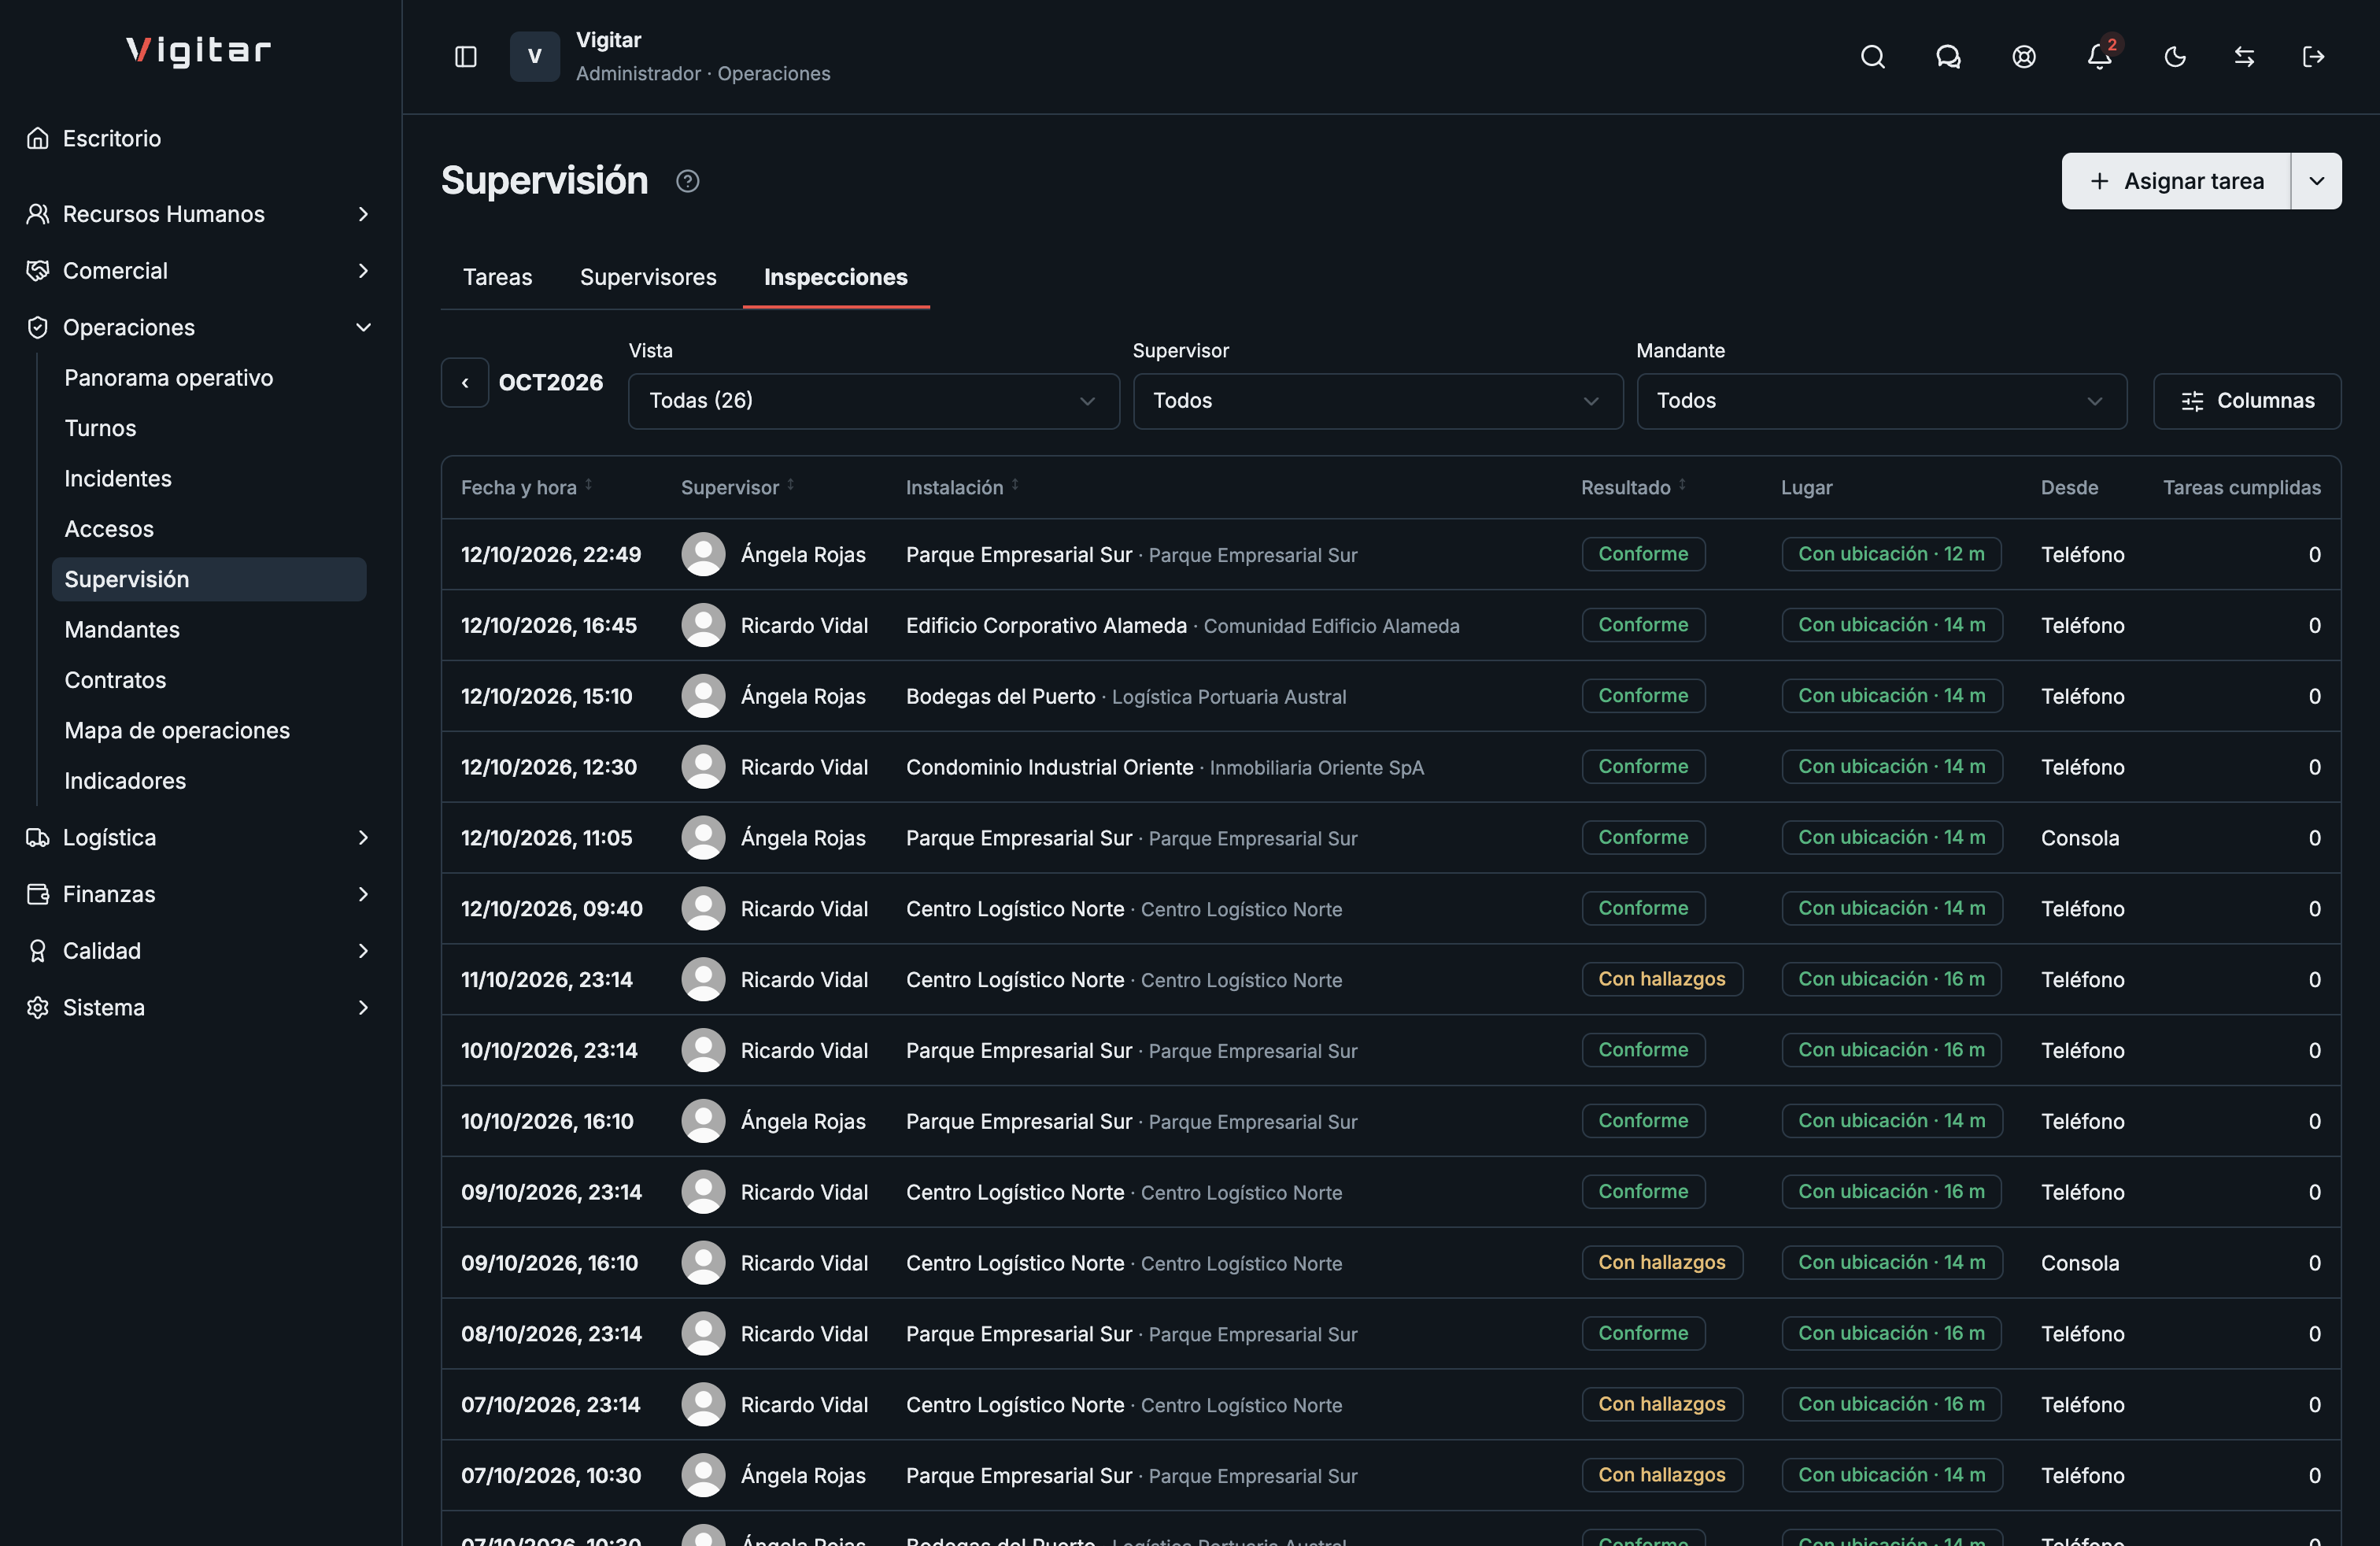
Task: Click Con ubicación · 12 m badge
Action: [1891, 554]
